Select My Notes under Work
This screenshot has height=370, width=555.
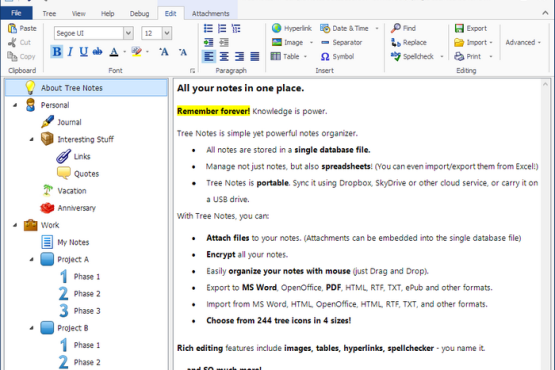click(73, 242)
